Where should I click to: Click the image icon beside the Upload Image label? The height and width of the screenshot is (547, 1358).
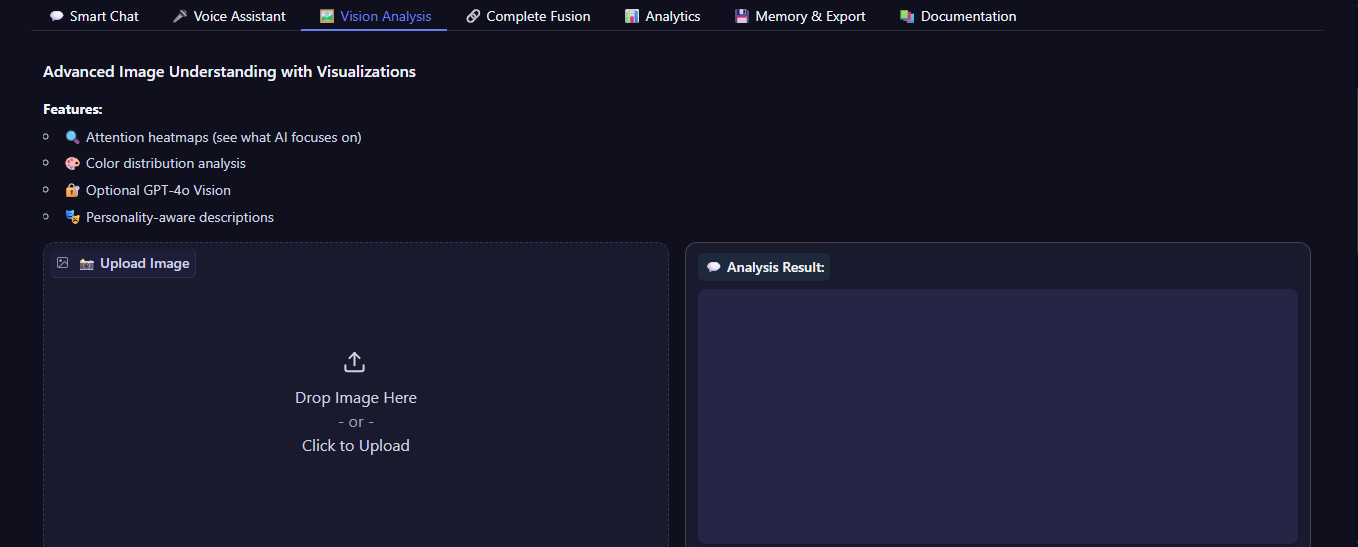(63, 263)
